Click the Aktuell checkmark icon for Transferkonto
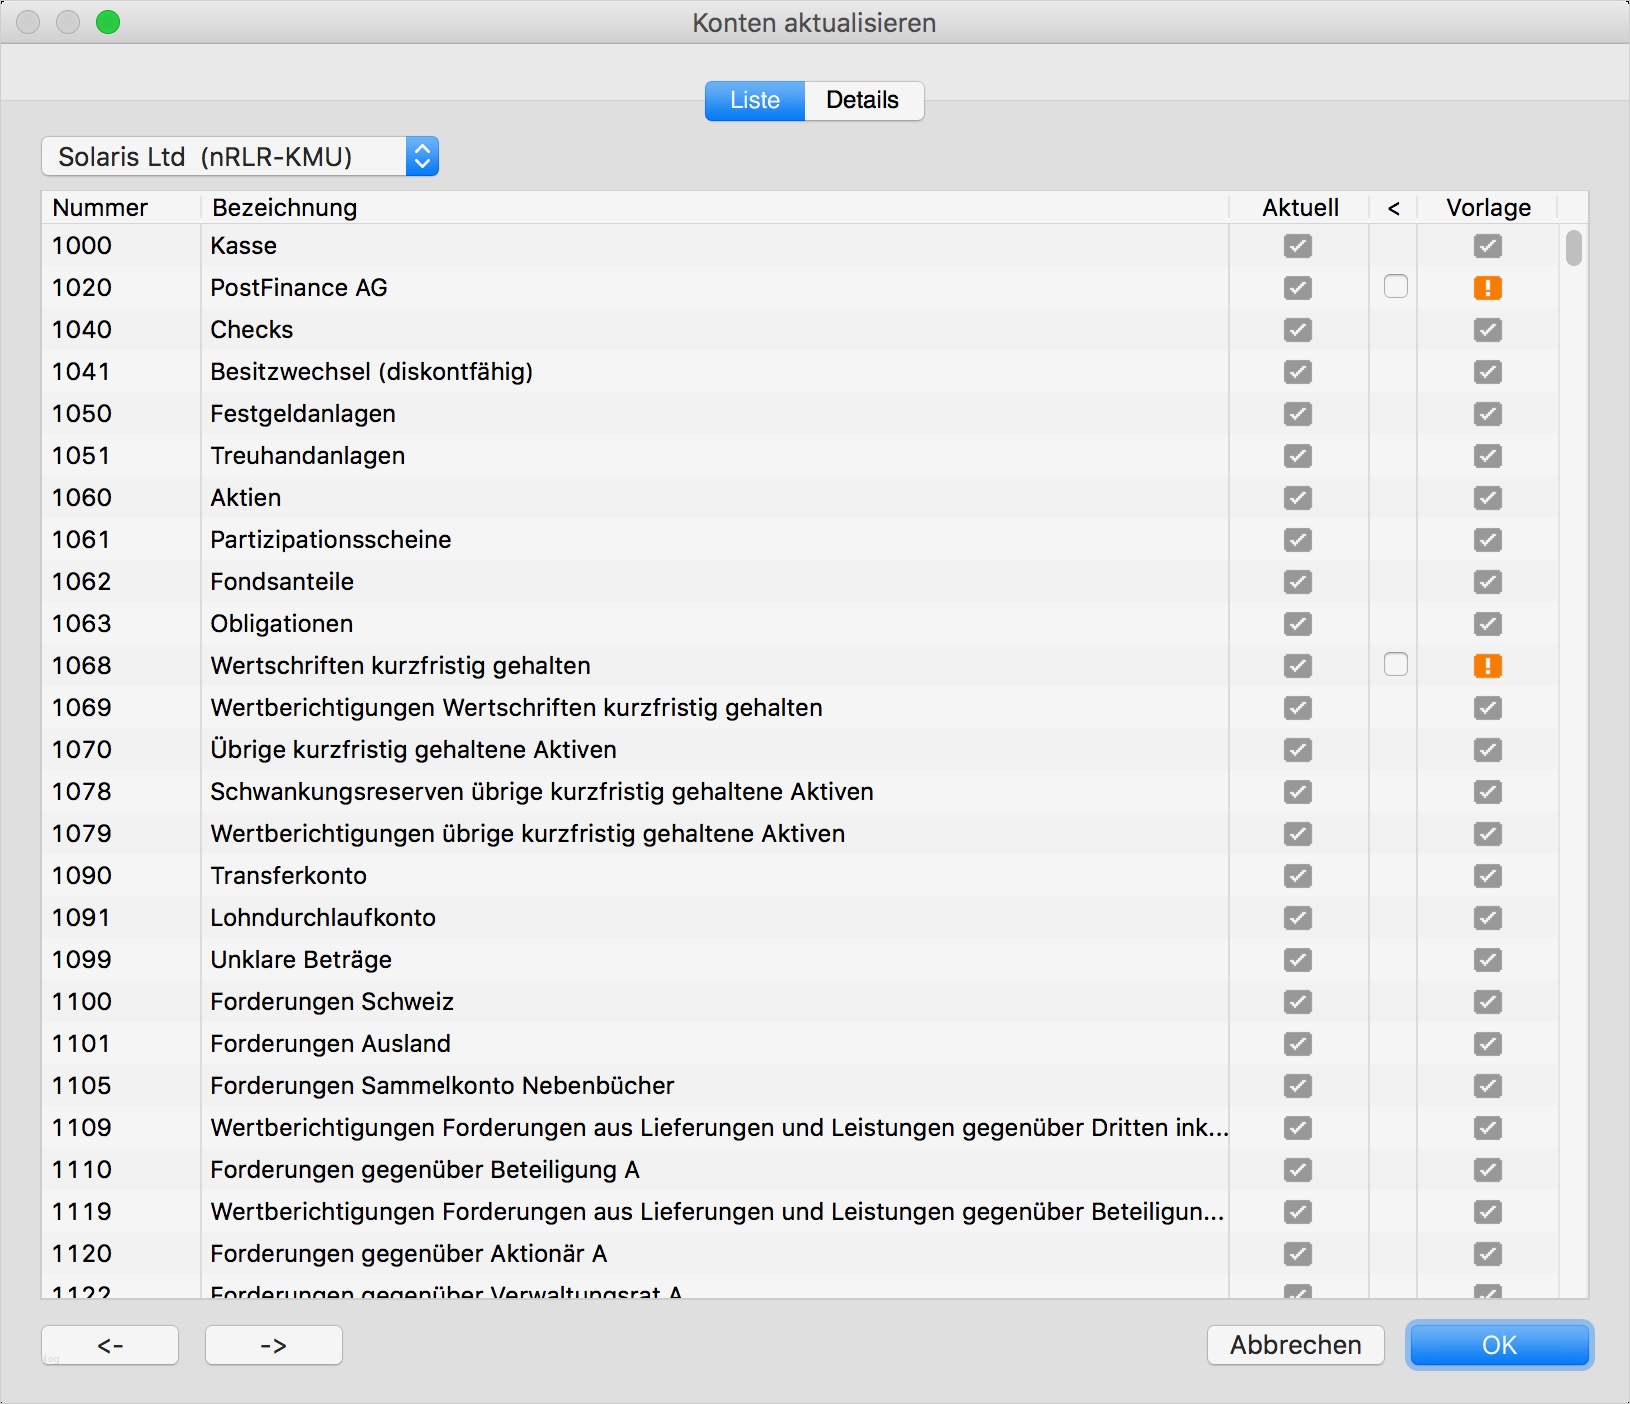This screenshot has height=1404, width=1630. point(1297,876)
